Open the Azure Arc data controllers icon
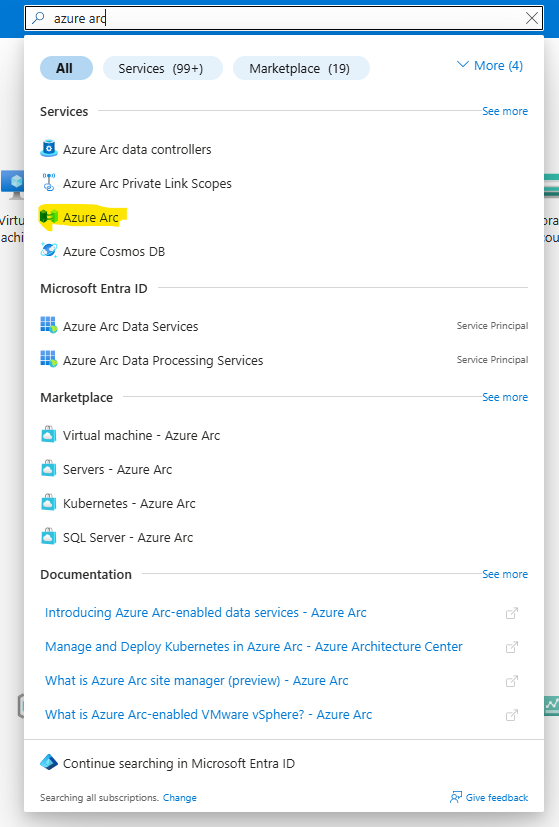Image resolution: width=559 pixels, height=827 pixels. click(x=49, y=149)
